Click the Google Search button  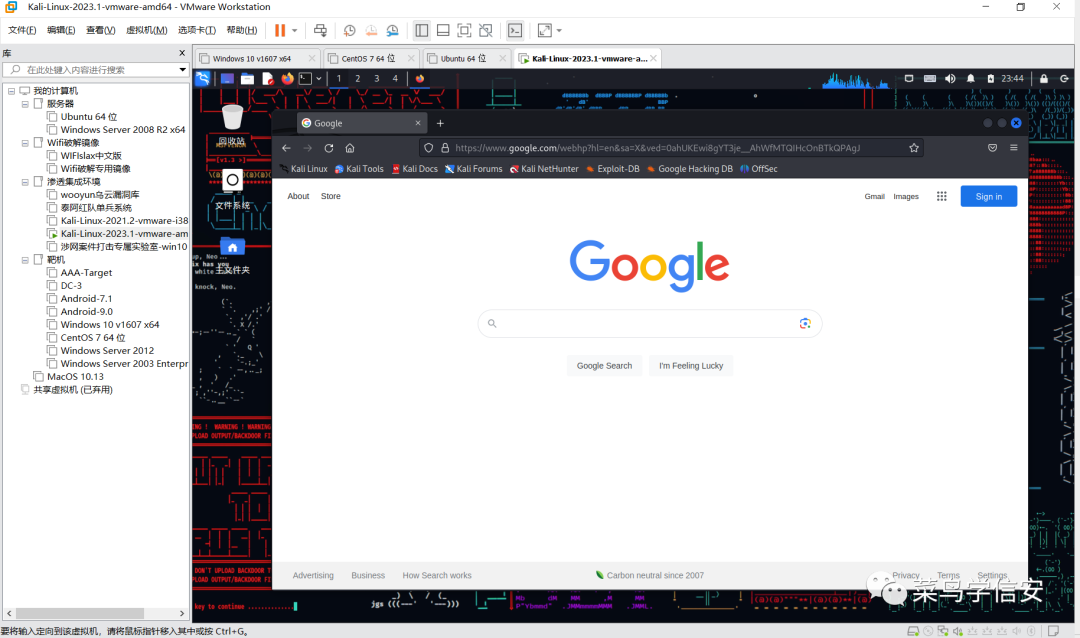click(x=604, y=366)
